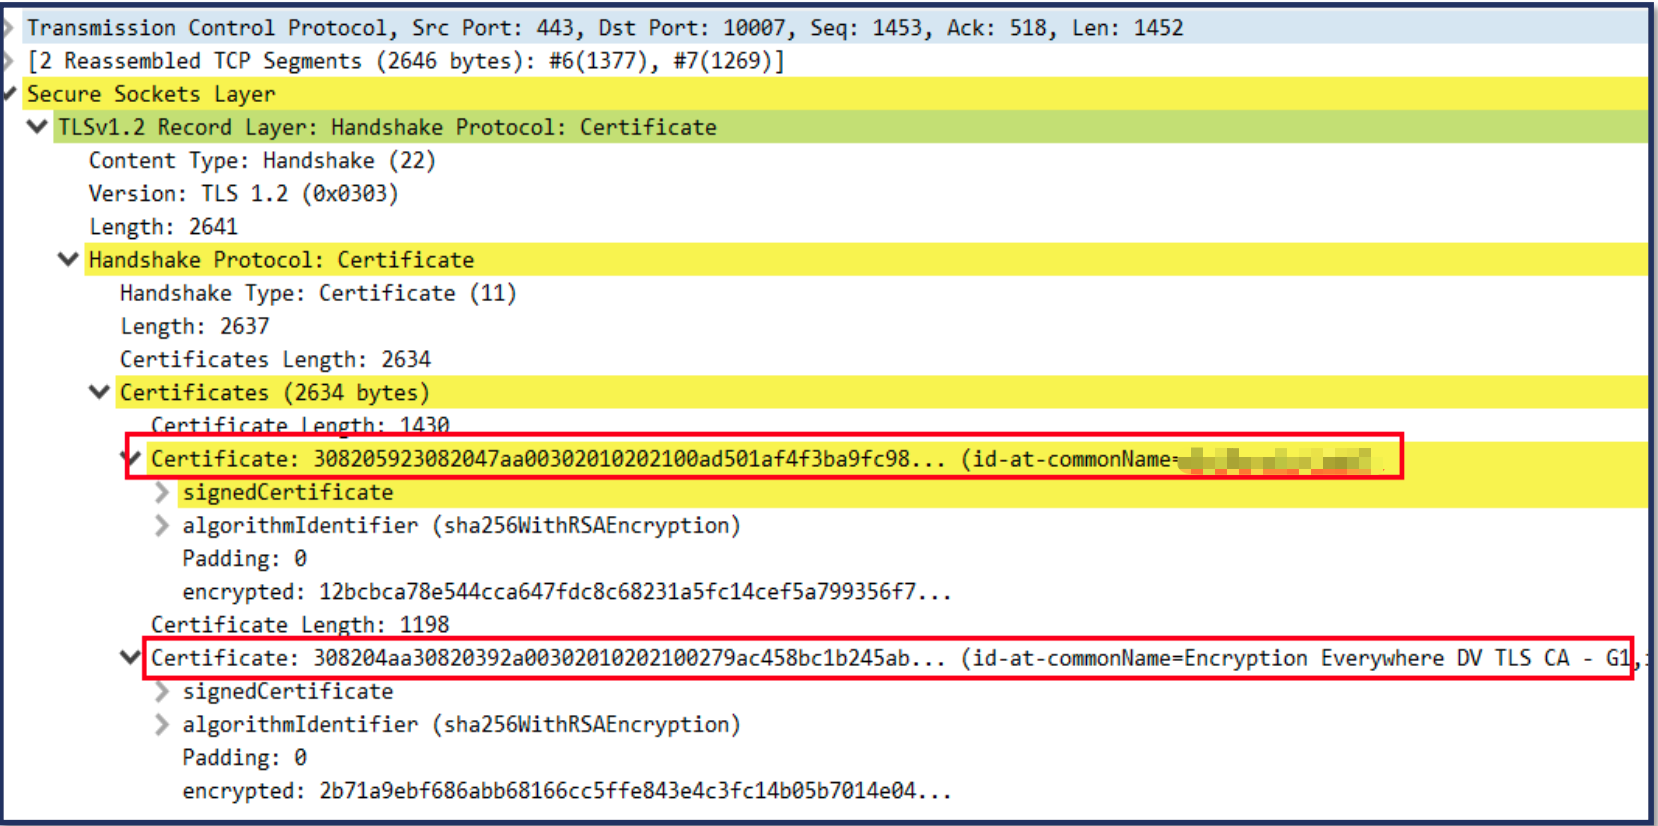
Task: Select the encrypted: 12bcbca78e544c... row
Action: 565,592
